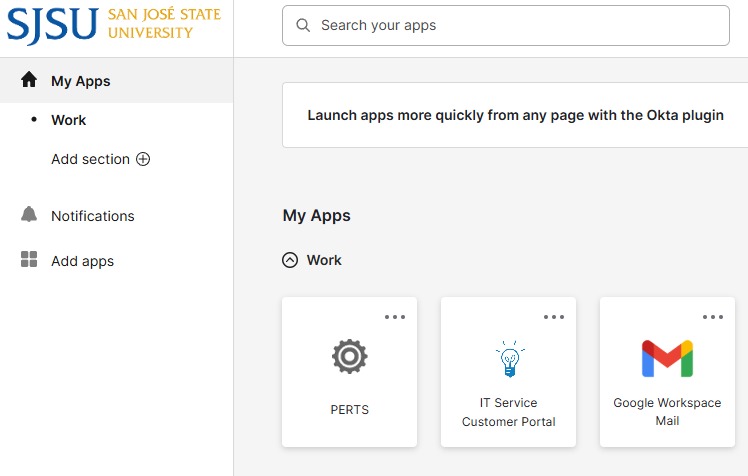Click the Add apps grid icon
748x476 pixels.
(x=29, y=261)
